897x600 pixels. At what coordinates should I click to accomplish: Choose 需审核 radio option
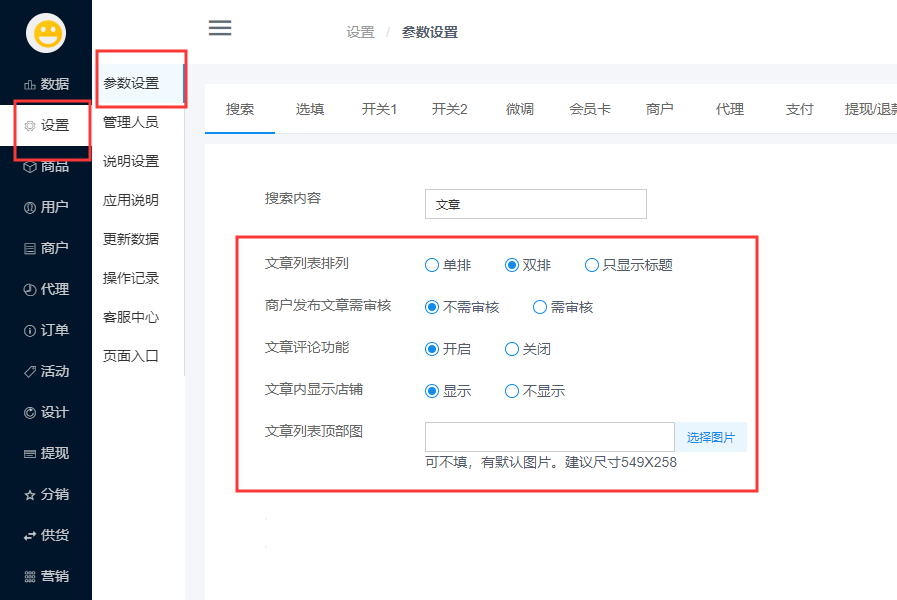coord(540,307)
